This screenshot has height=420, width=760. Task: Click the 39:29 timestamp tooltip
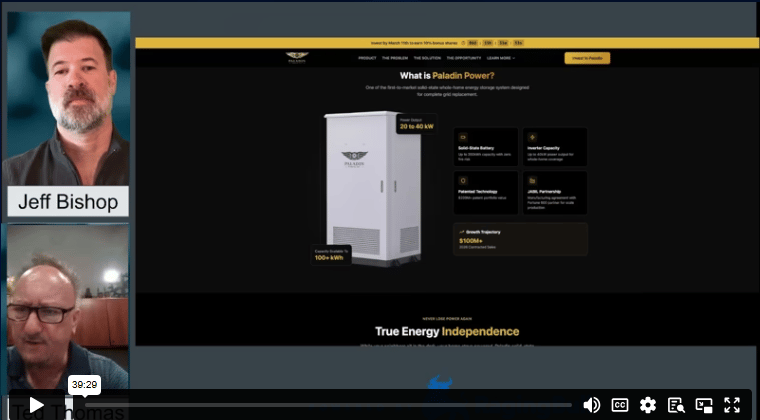pos(84,385)
